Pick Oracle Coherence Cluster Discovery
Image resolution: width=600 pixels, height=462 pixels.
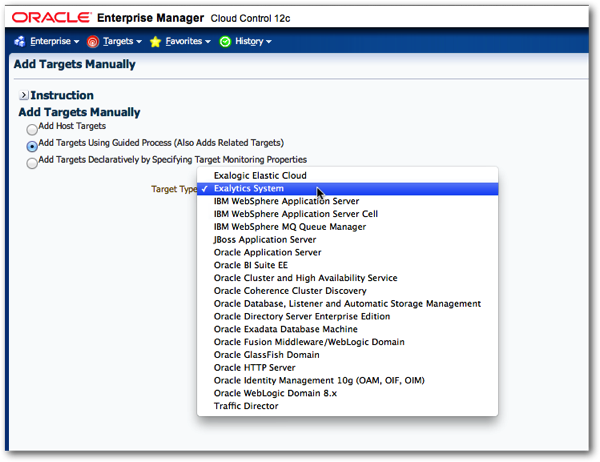tap(347, 291)
